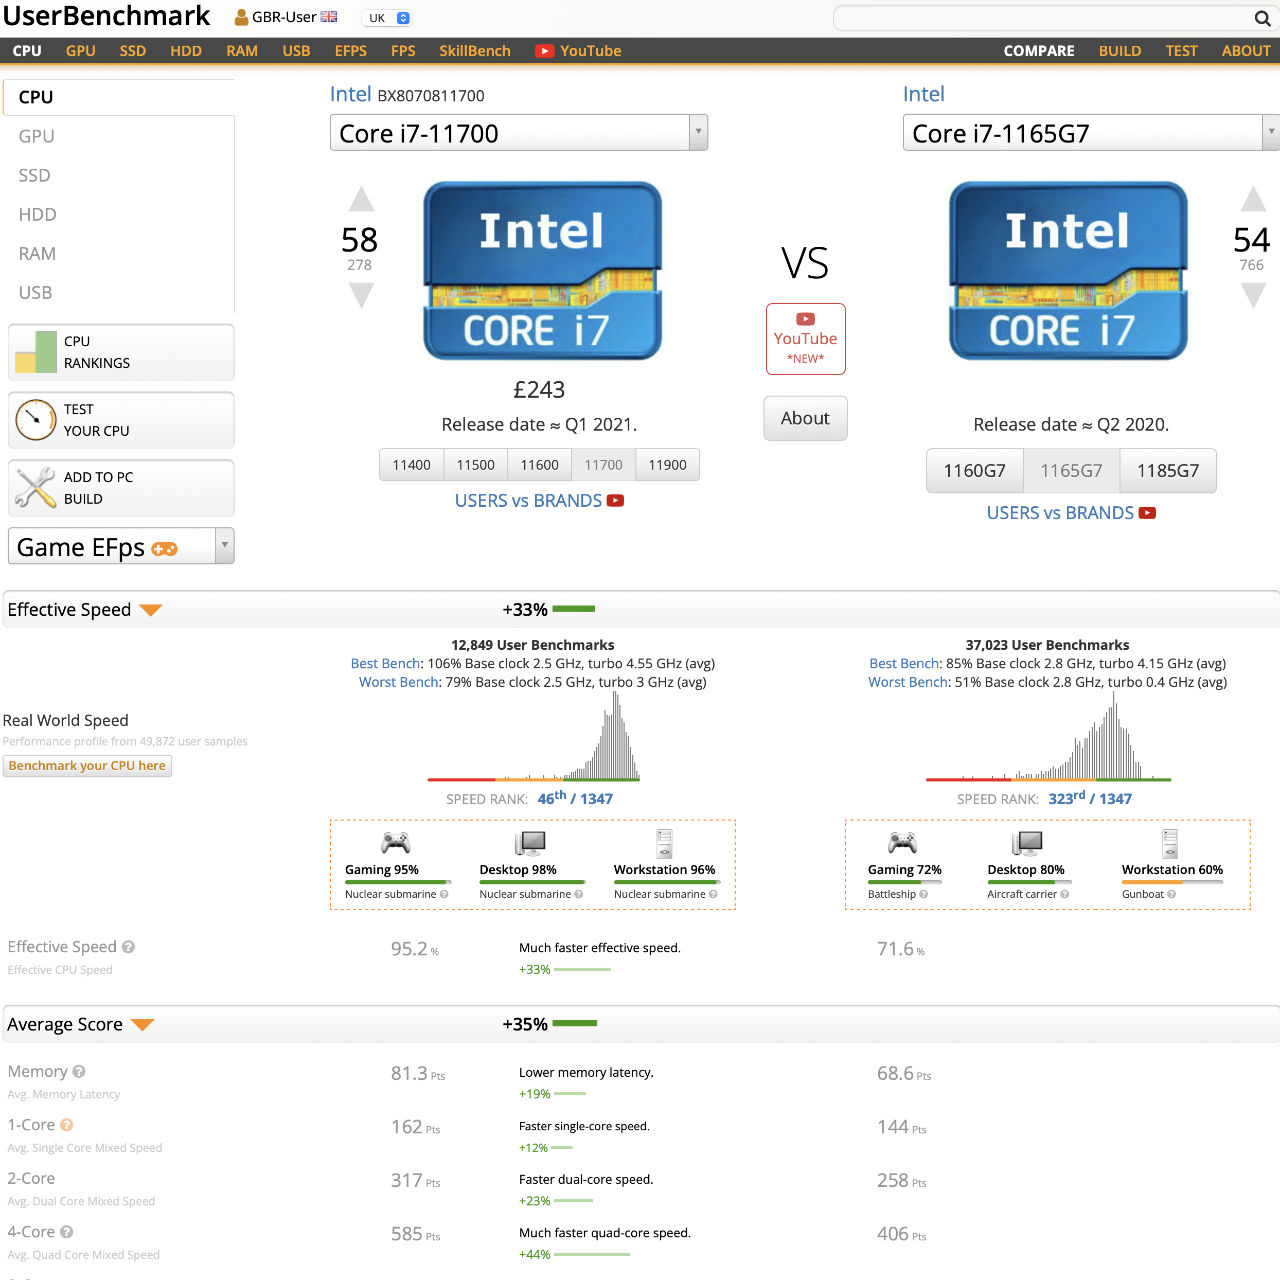Select the 11900 model button
Screen dimensions: 1280x1280
click(x=667, y=465)
